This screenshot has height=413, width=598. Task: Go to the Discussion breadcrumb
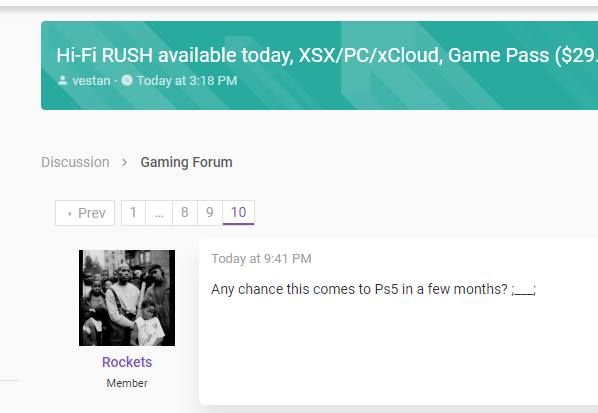[75, 162]
